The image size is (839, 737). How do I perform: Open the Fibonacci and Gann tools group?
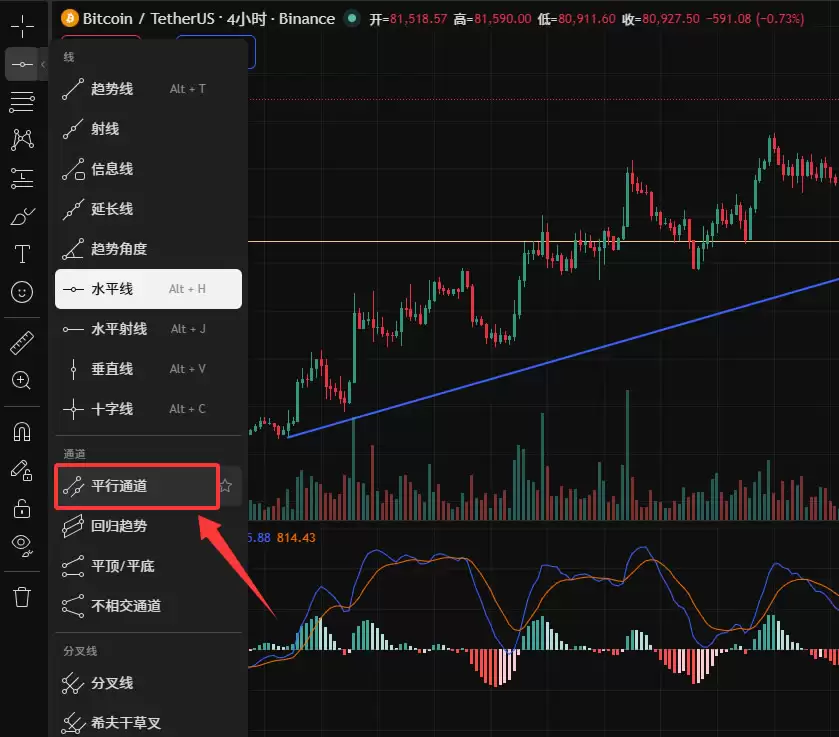[x=22, y=102]
